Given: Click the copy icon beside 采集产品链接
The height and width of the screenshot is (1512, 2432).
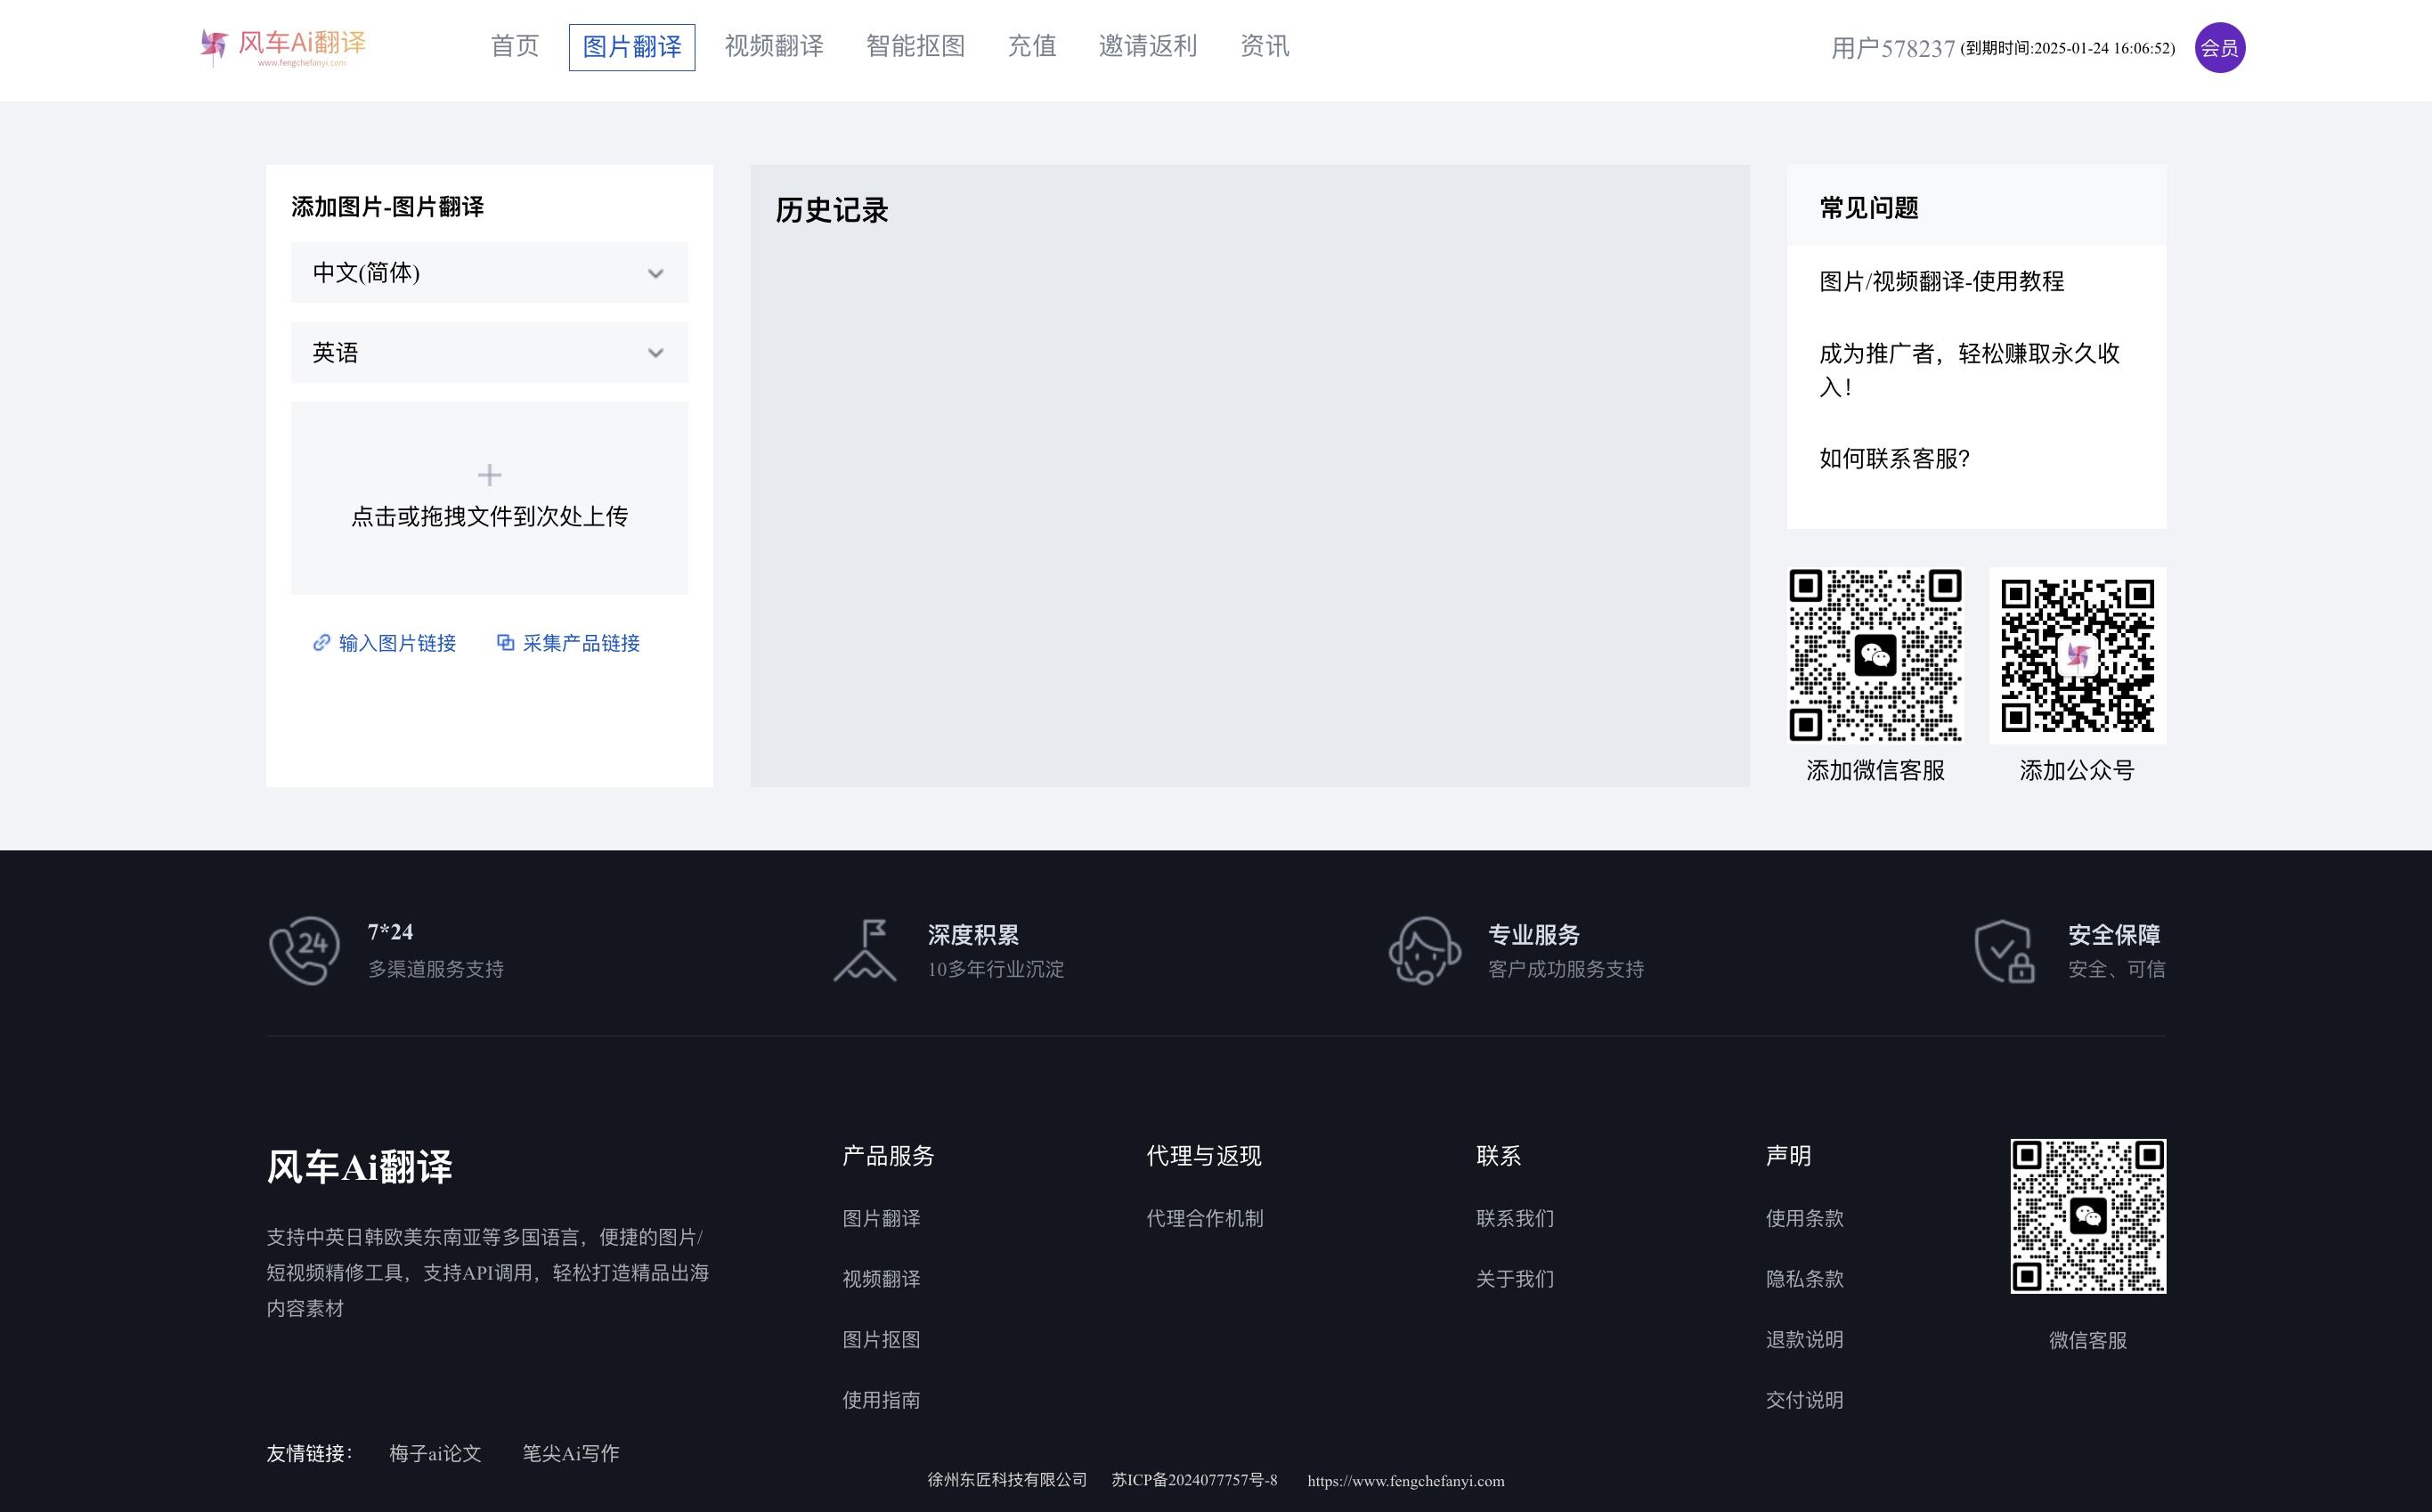Looking at the screenshot, I should pyautogui.click(x=506, y=643).
